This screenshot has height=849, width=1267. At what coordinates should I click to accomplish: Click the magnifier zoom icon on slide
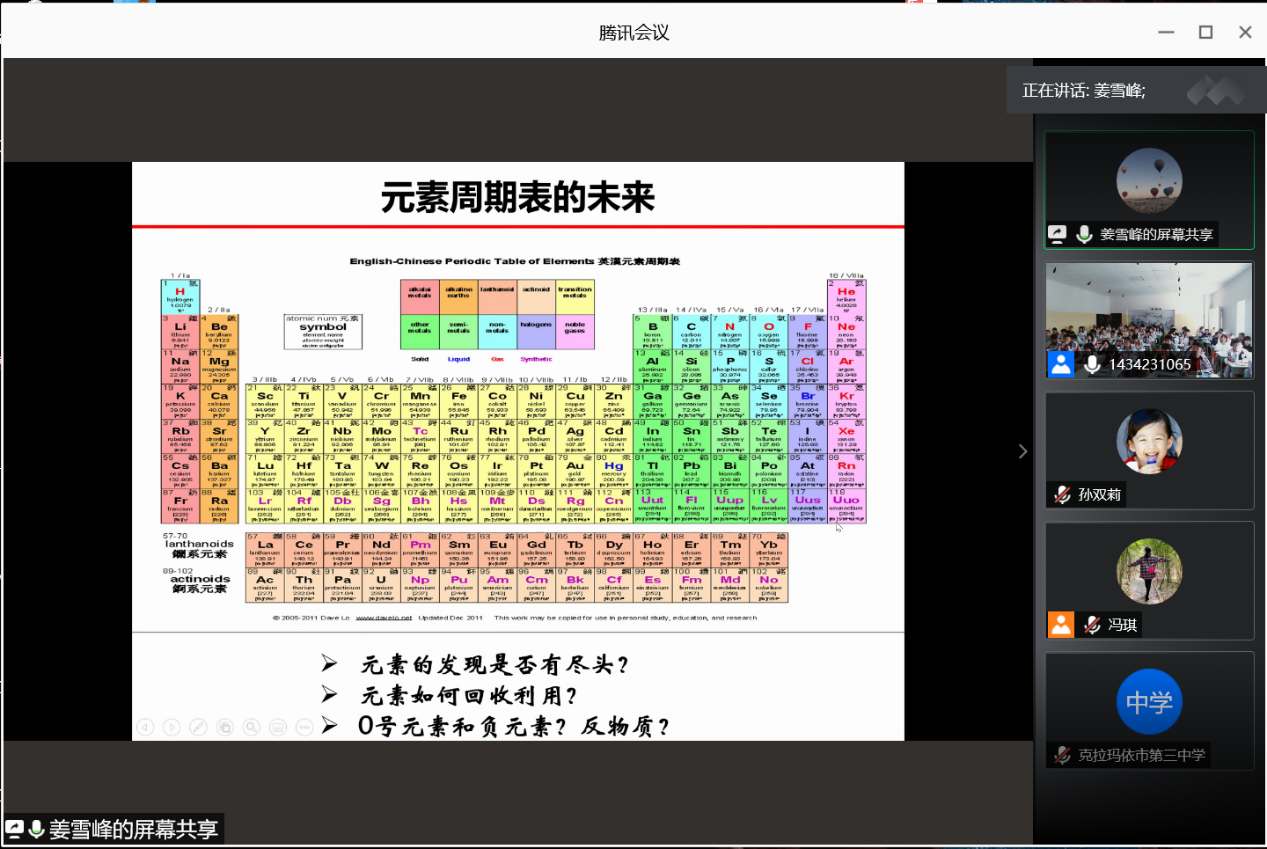[x=251, y=727]
